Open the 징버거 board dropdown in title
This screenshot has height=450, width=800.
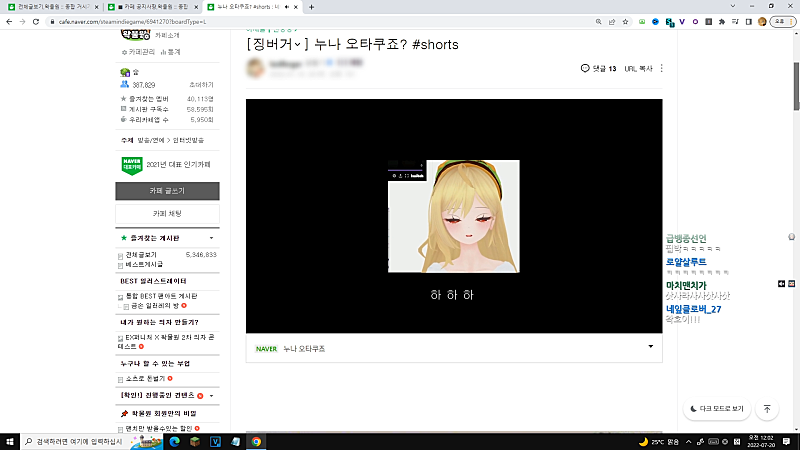[297, 45]
